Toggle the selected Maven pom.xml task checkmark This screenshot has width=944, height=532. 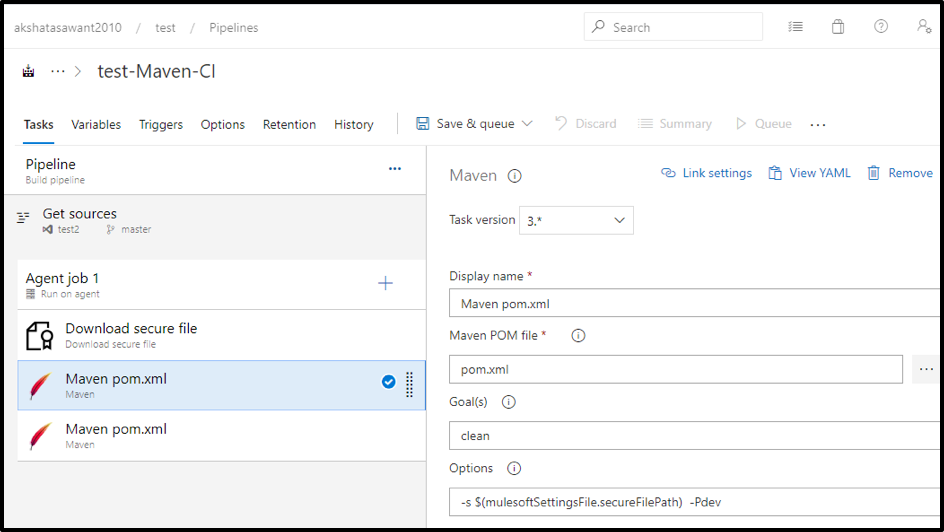pos(388,382)
